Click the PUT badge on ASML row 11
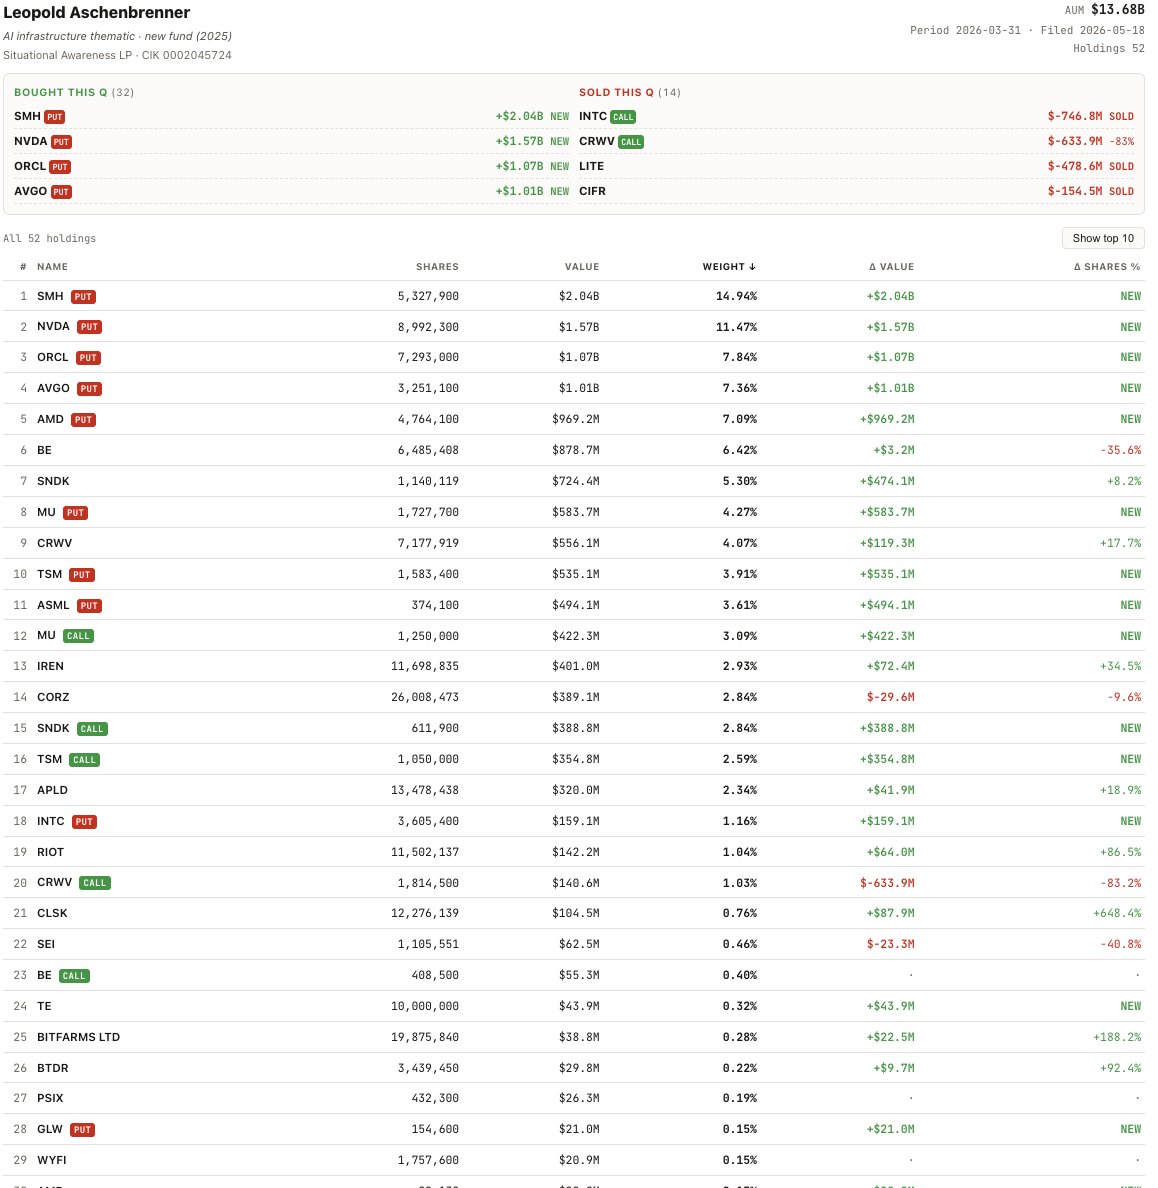 pyautogui.click(x=89, y=606)
